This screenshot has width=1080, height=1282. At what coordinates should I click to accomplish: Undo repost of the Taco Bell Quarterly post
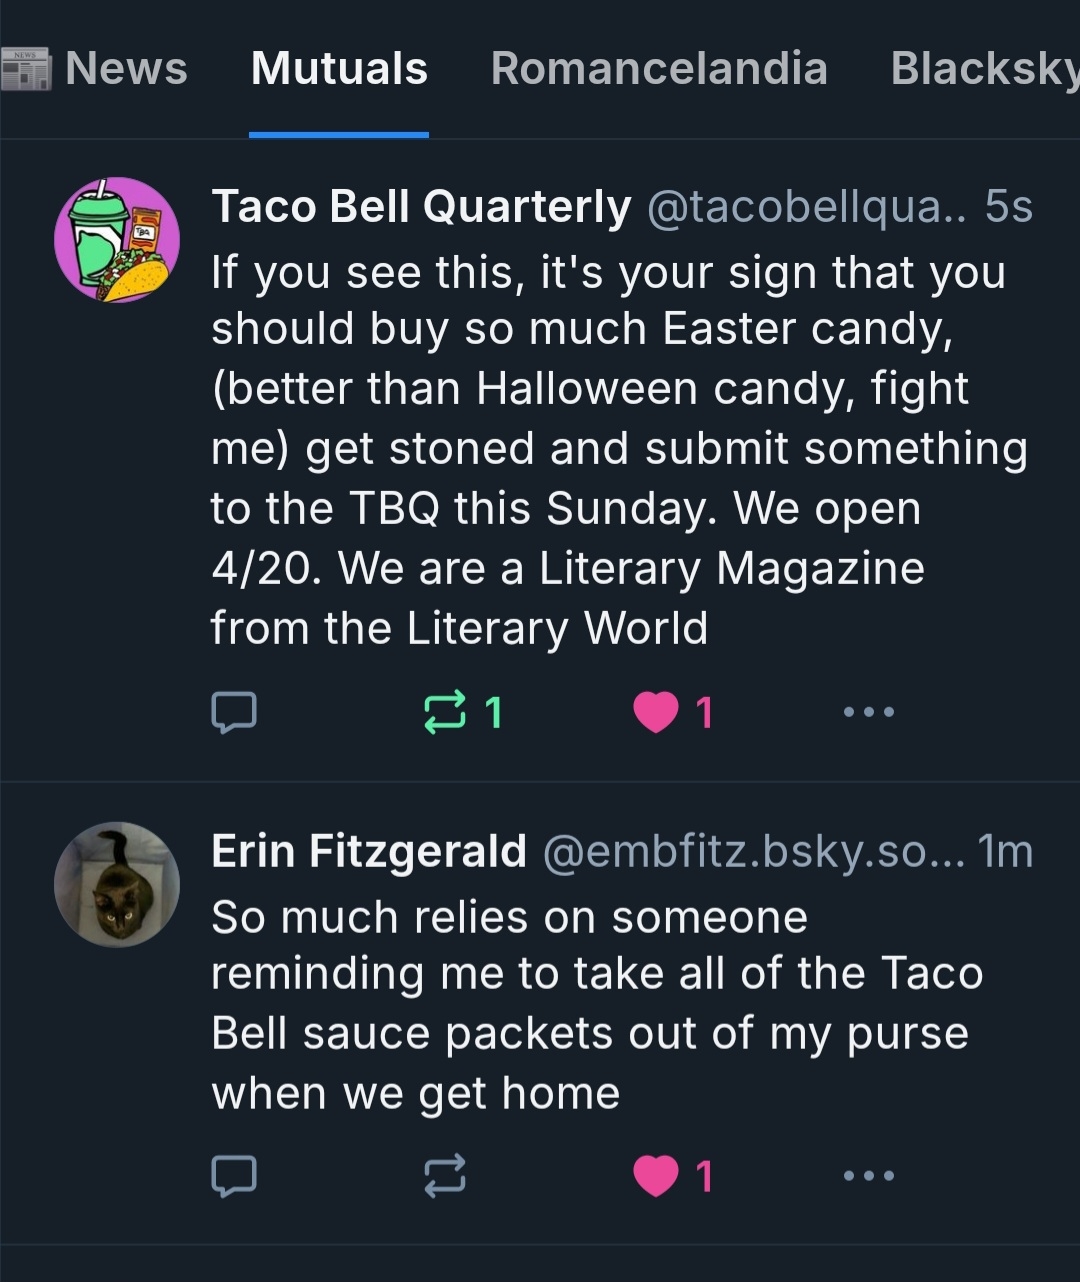point(445,713)
